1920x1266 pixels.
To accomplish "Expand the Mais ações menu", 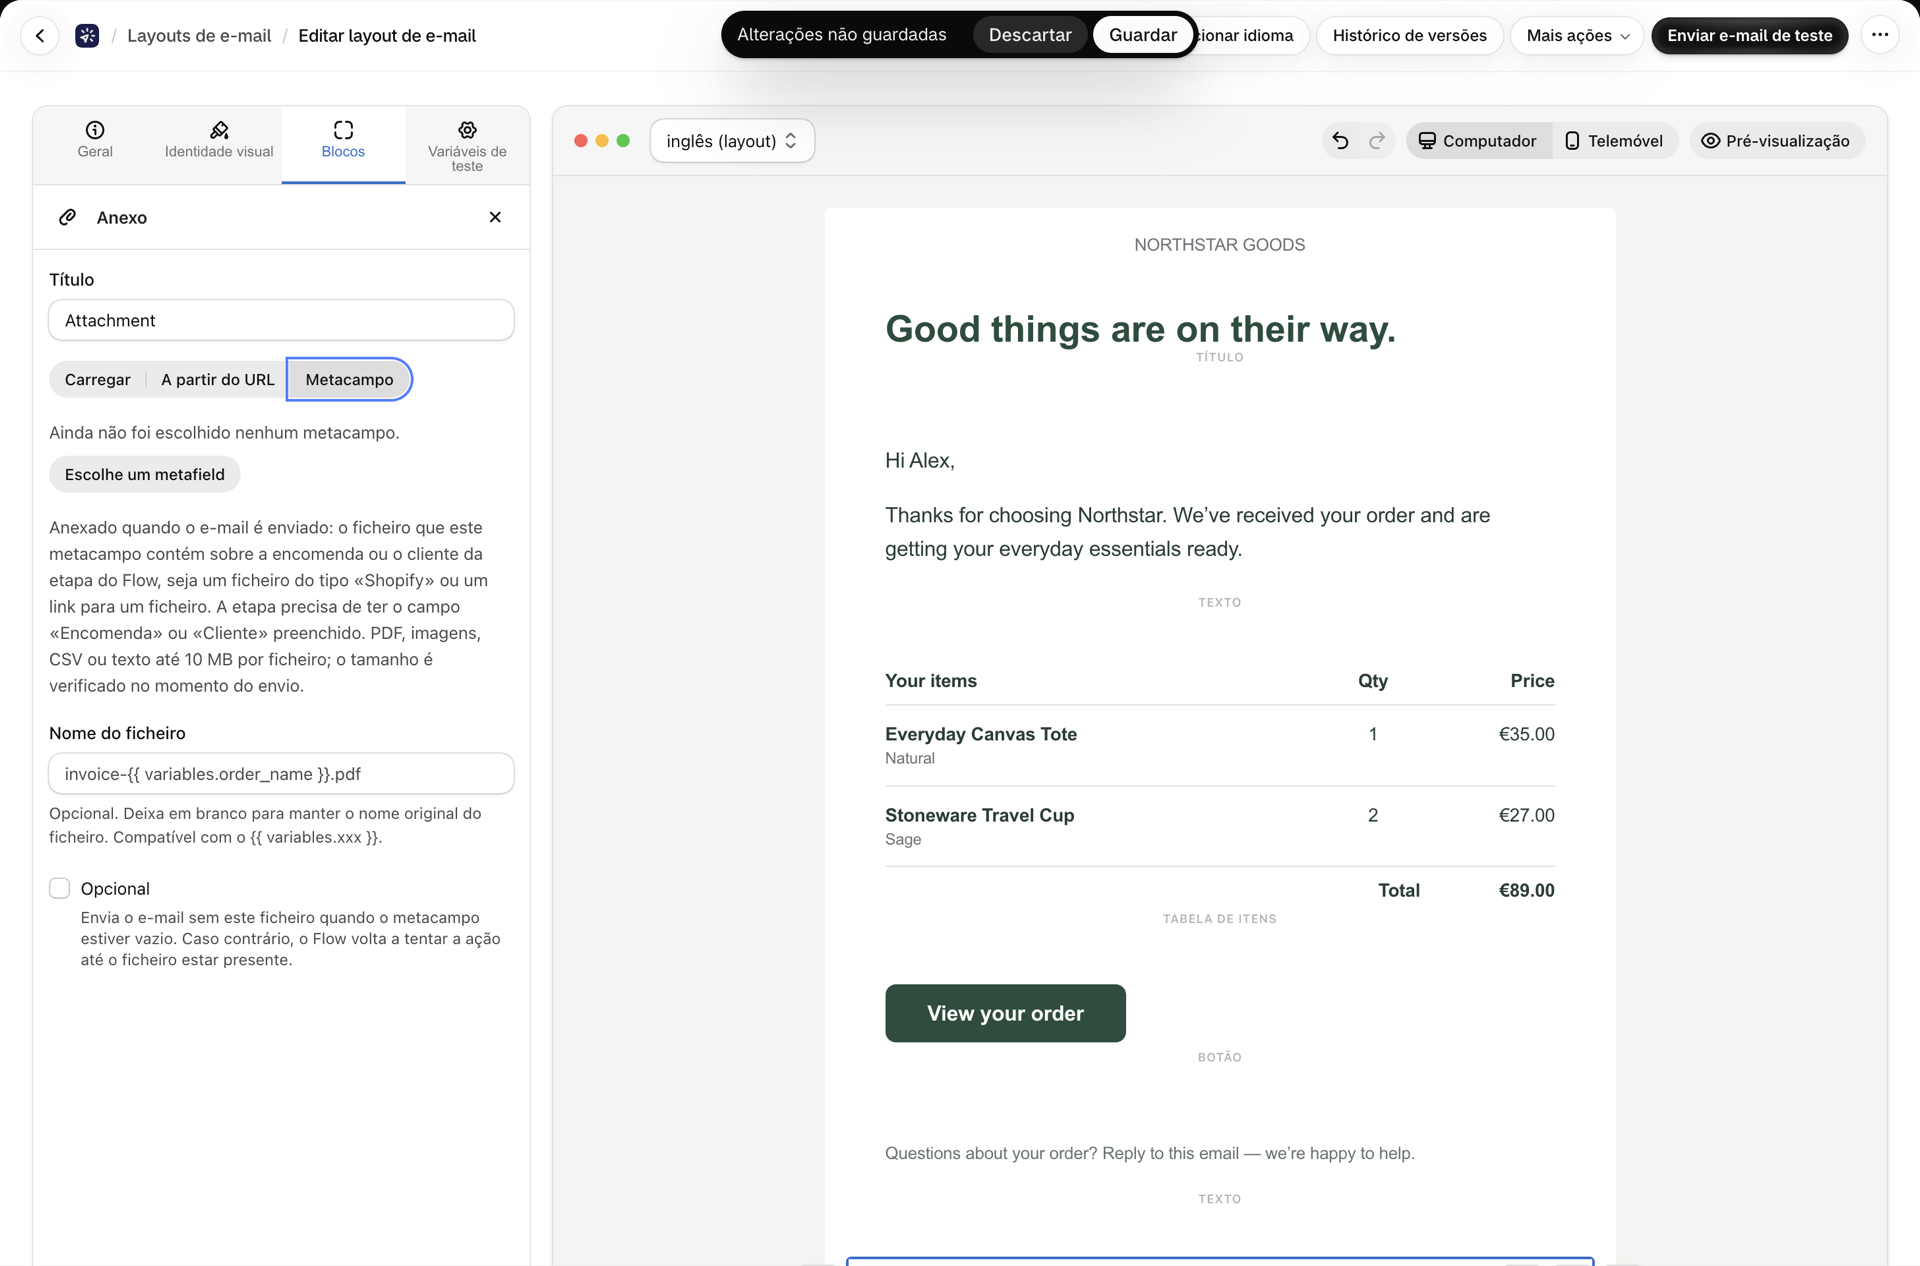I will (x=1577, y=36).
